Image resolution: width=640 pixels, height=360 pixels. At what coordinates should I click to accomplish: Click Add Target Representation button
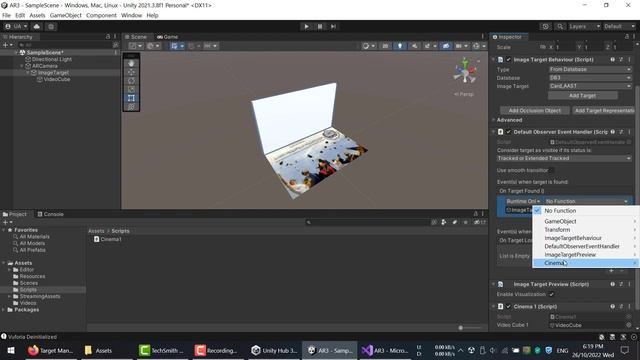[603, 111]
